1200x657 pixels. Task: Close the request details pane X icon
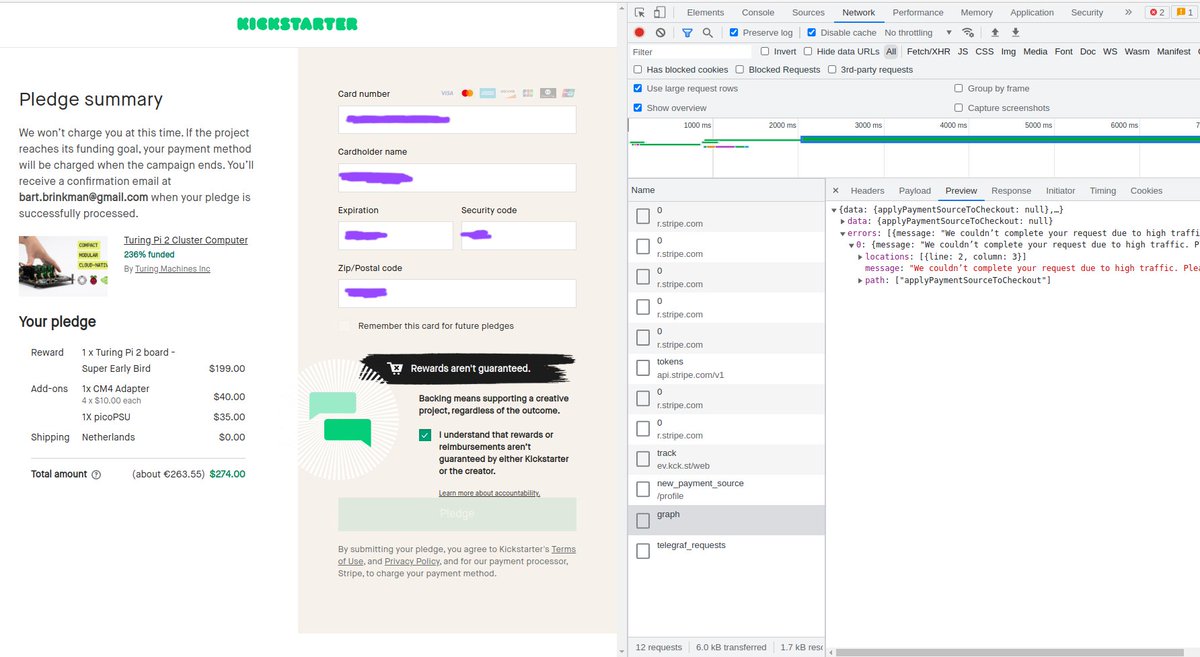tap(836, 191)
